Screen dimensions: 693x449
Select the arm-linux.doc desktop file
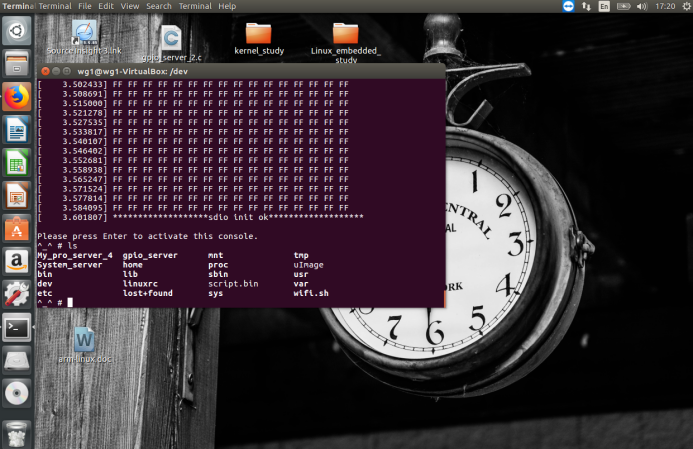click(84, 345)
